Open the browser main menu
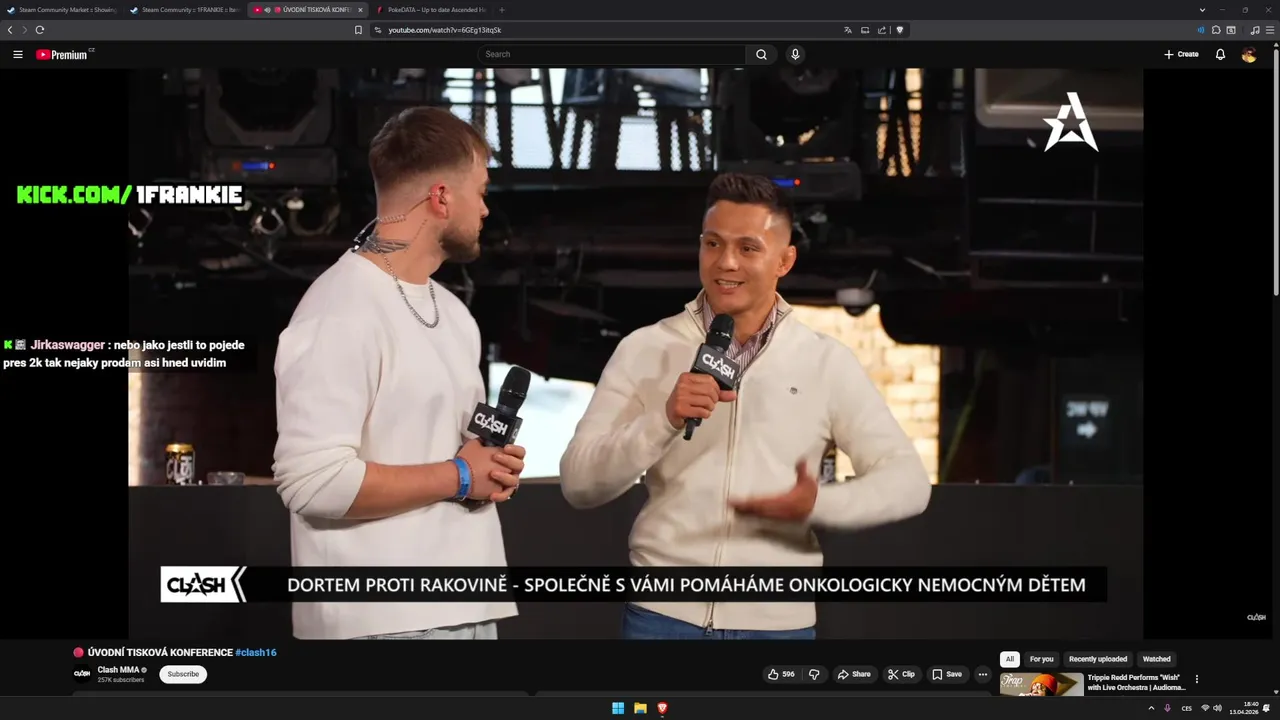 (x=1269, y=30)
